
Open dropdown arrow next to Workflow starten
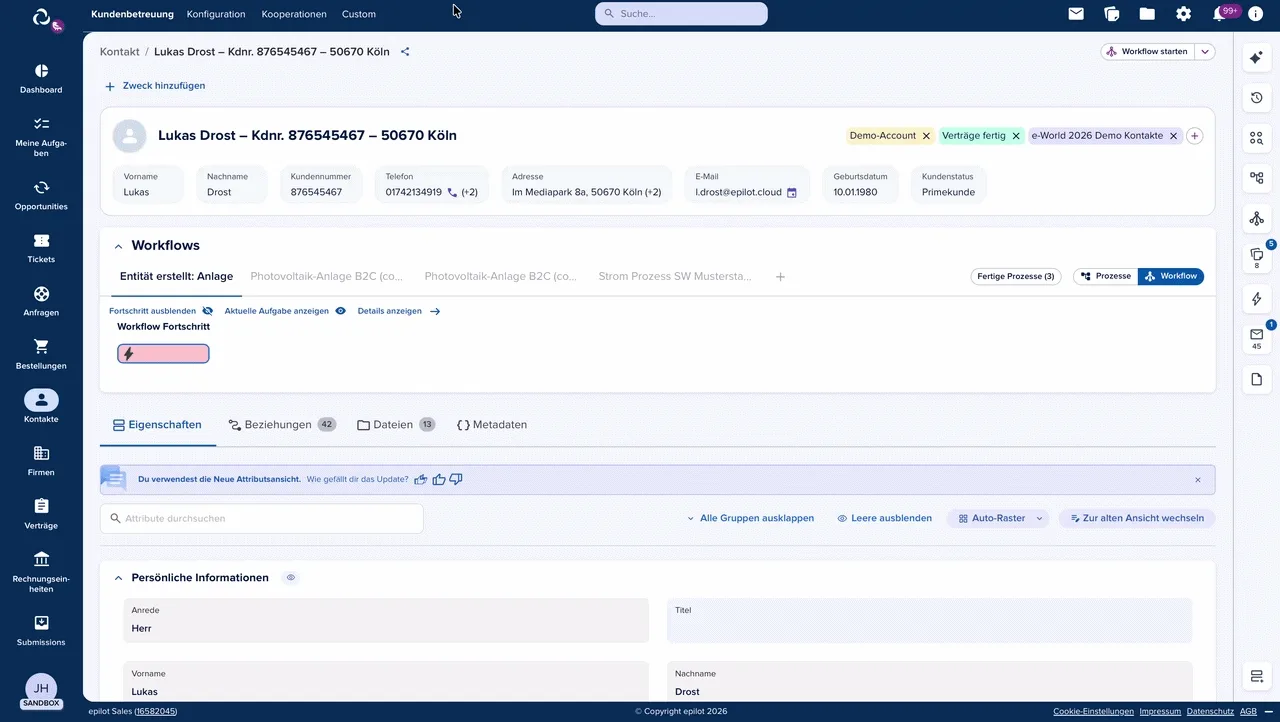pos(1206,52)
